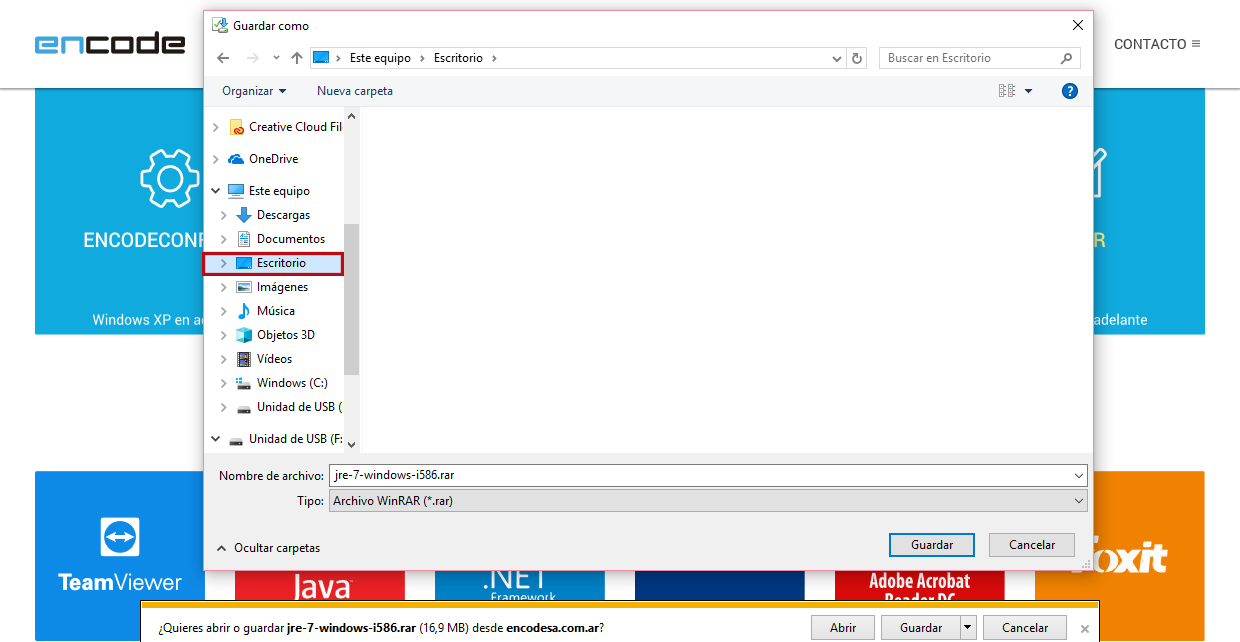This screenshot has height=642, width=1240.
Task: Click the Adobe Acrobat Reader DC tile
Action: coord(920,586)
